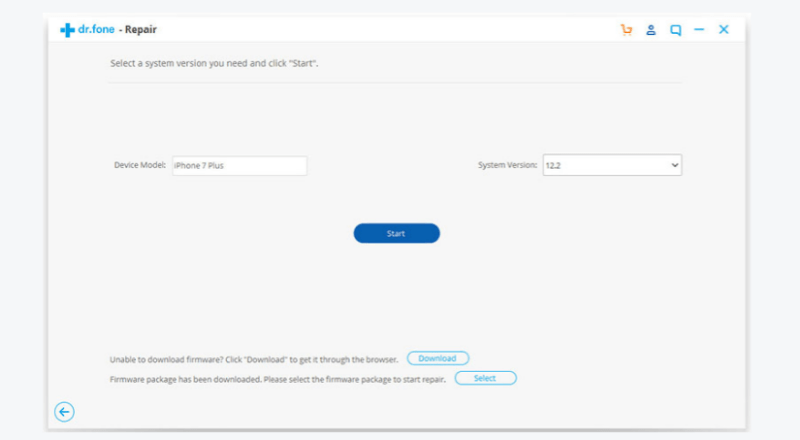This screenshot has height=440, width=800.
Task: Open the feedback chat bubble icon
Action: pos(676,30)
